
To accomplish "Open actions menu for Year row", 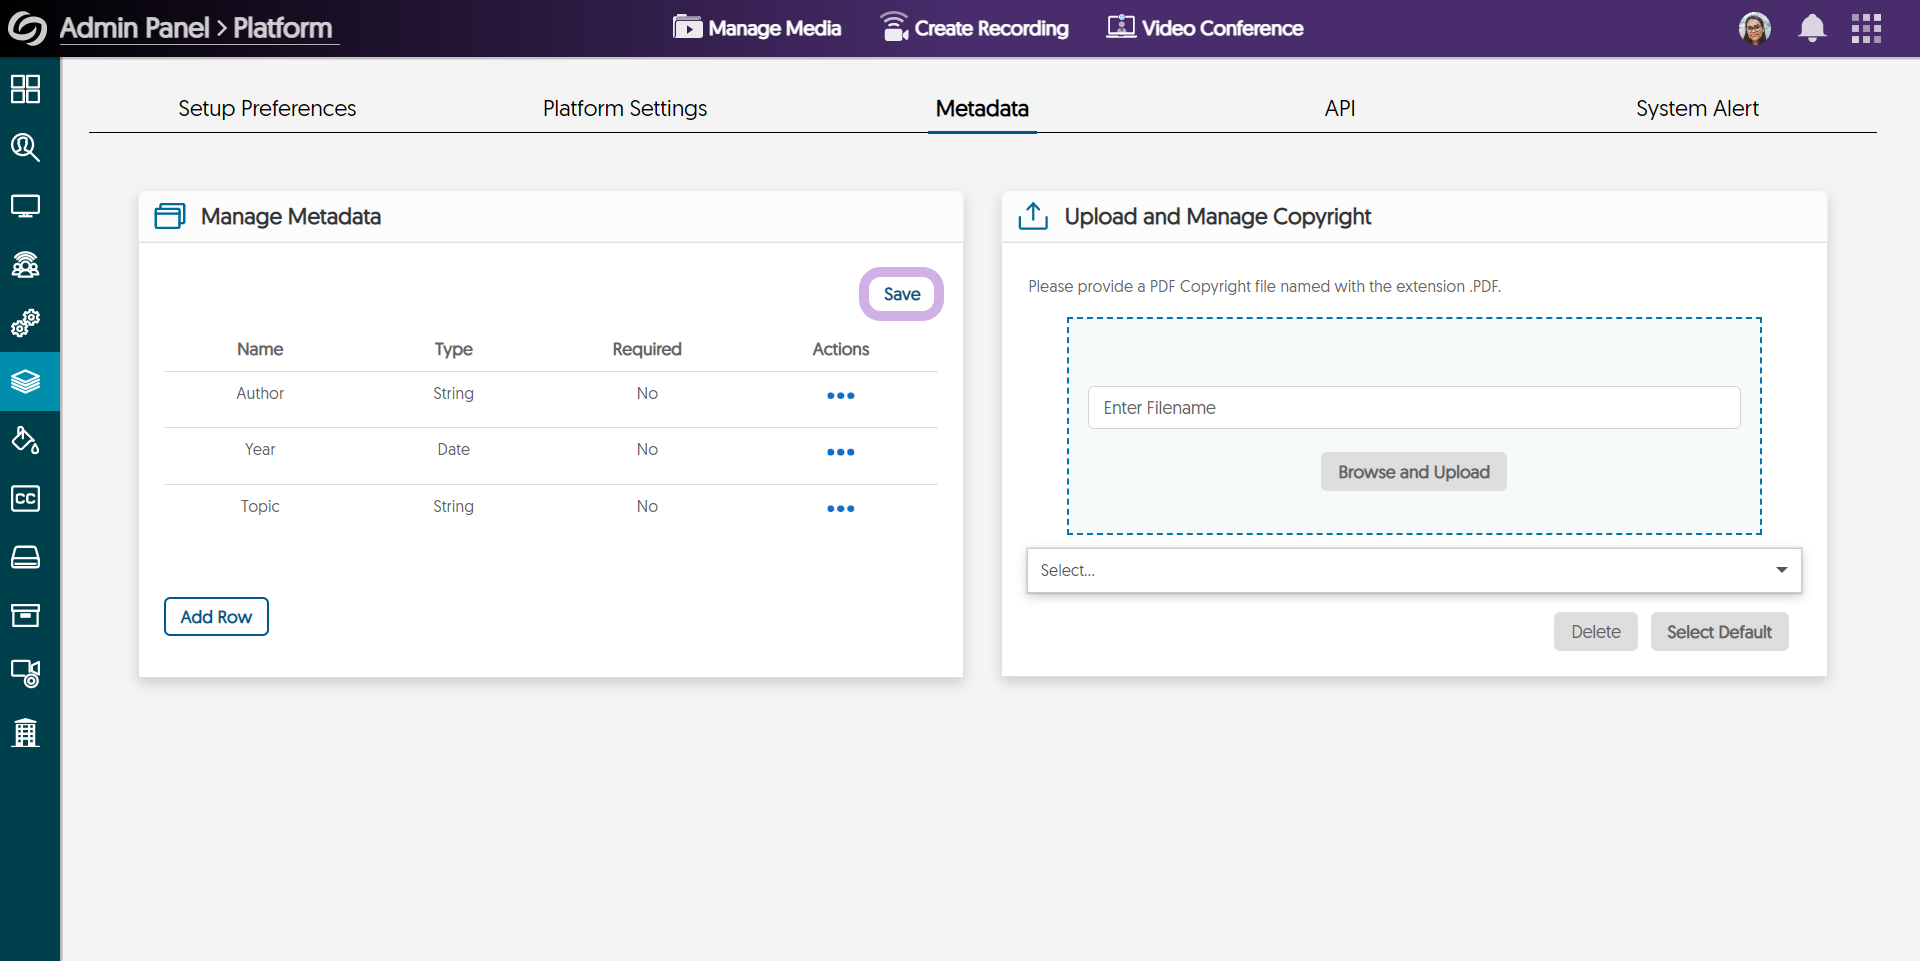I will 840,452.
